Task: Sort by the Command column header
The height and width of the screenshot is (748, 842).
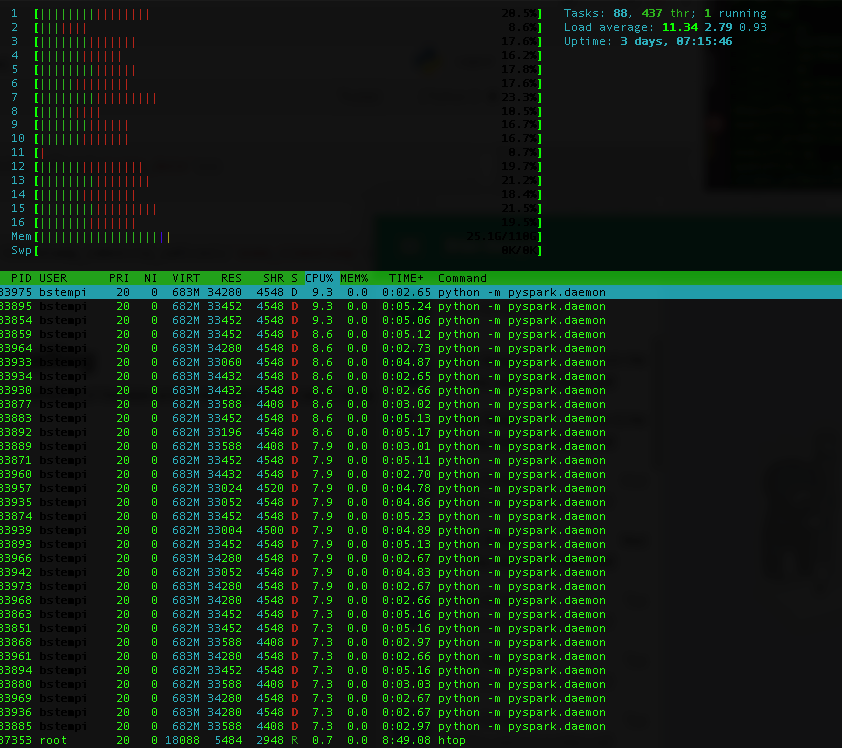Action: point(462,278)
